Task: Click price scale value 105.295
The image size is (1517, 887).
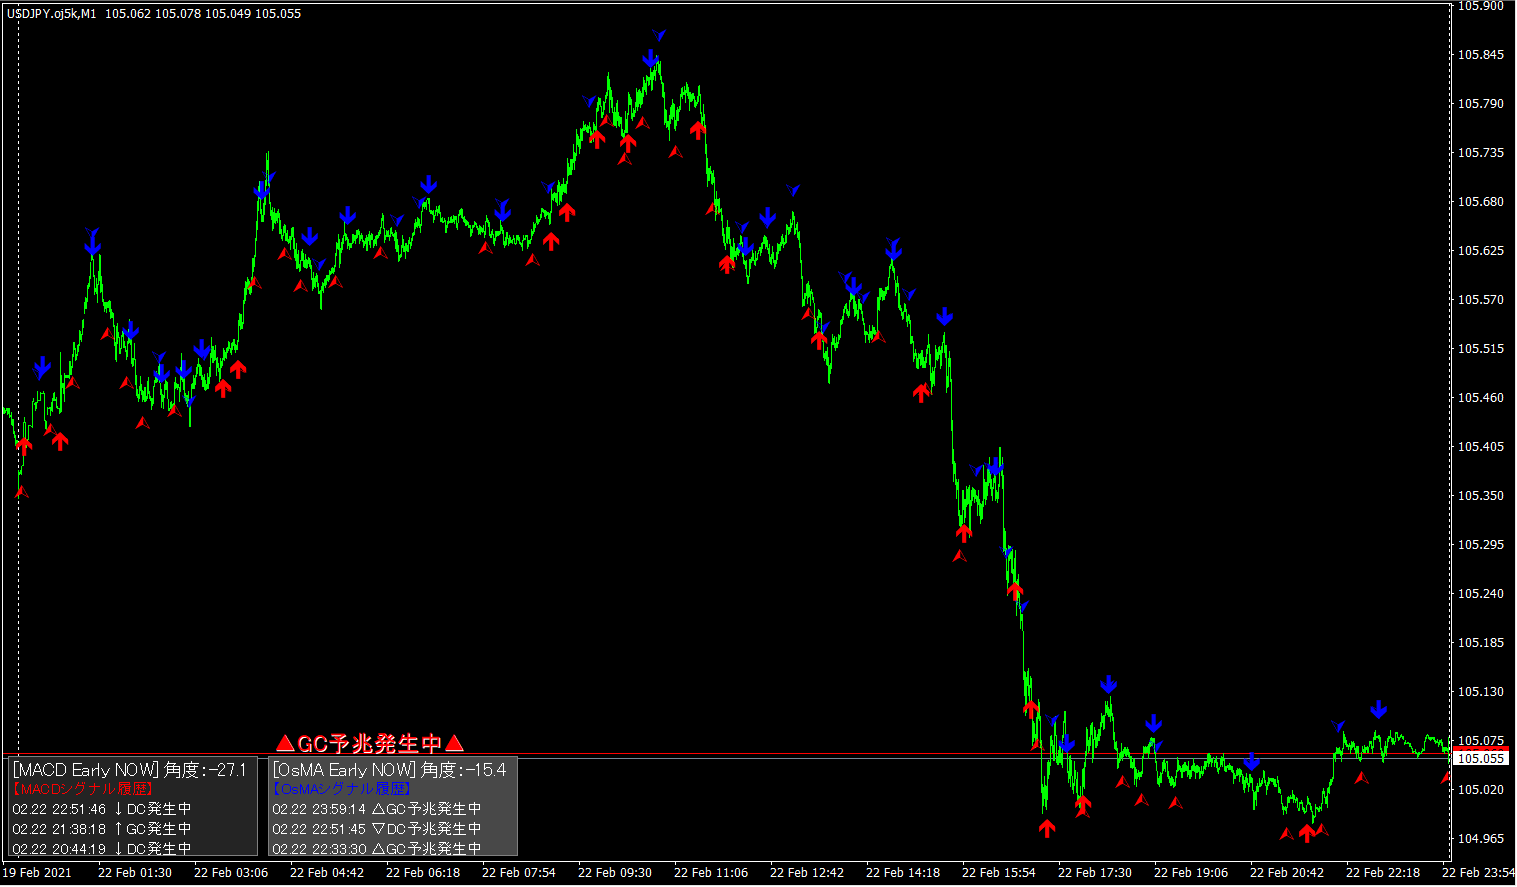Action: (x=1481, y=545)
